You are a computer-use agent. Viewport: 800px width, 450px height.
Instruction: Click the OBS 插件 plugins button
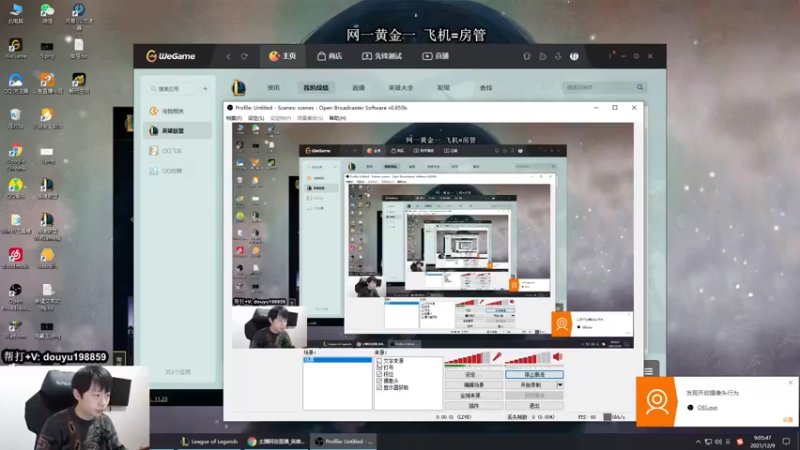click(x=474, y=406)
